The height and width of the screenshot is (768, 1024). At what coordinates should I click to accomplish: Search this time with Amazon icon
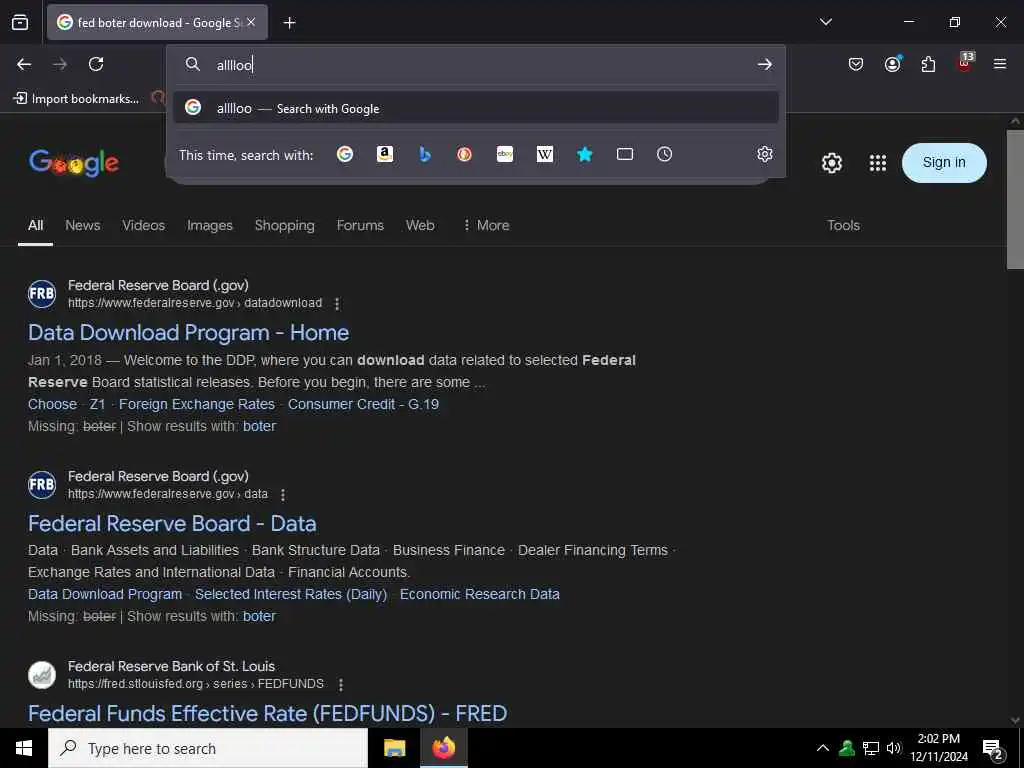click(x=385, y=154)
